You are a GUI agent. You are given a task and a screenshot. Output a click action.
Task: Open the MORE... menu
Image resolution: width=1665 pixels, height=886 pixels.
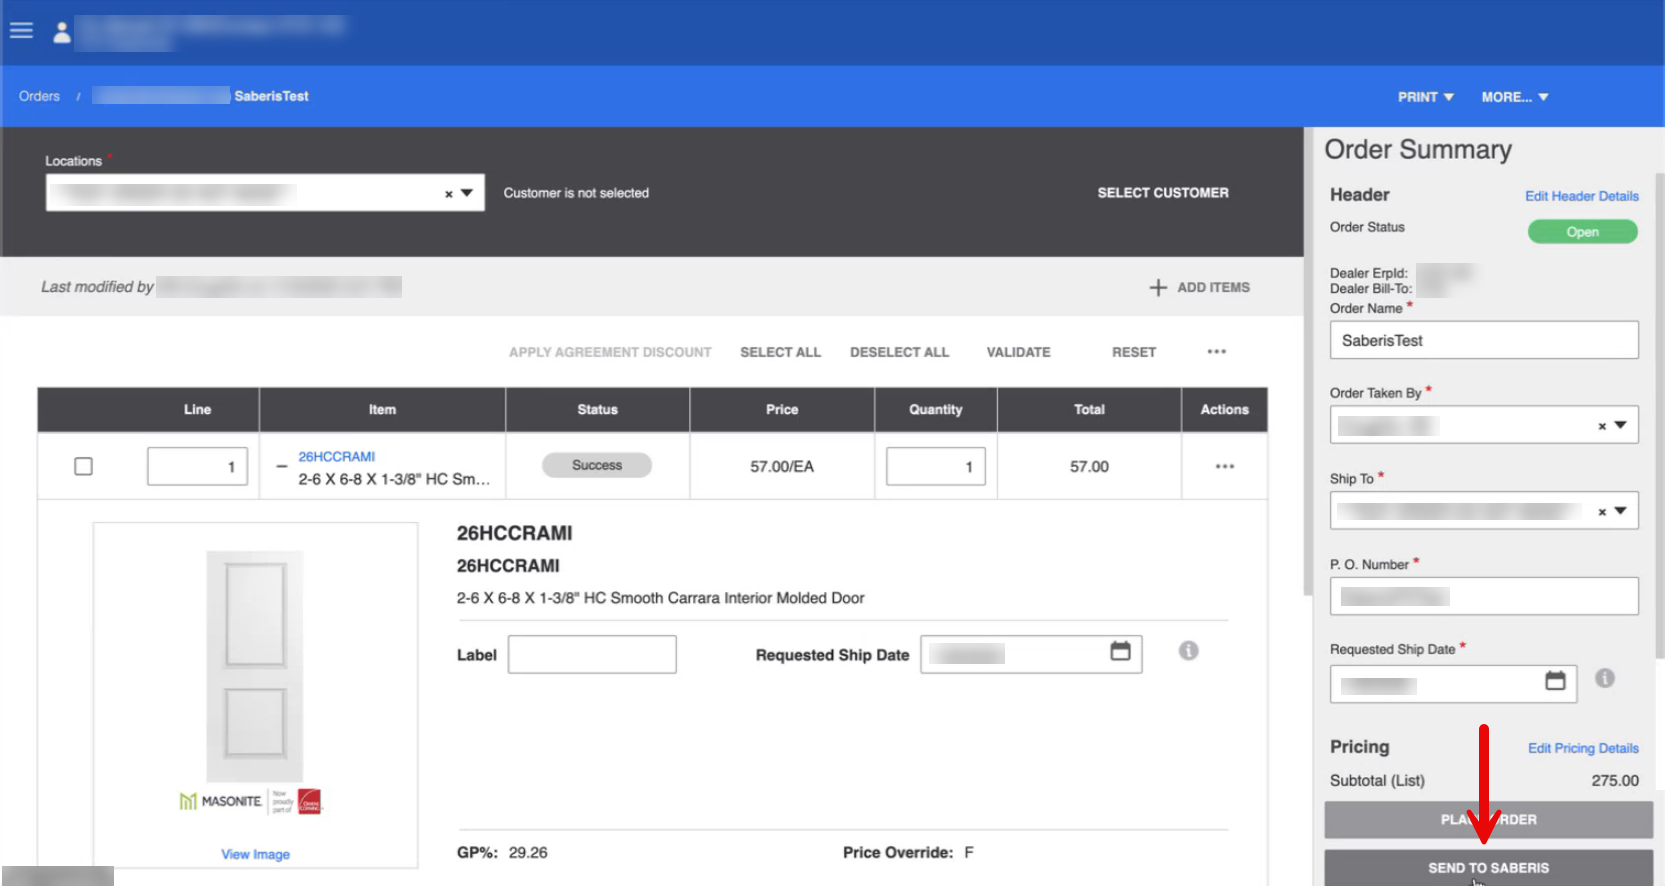tap(1514, 97)
